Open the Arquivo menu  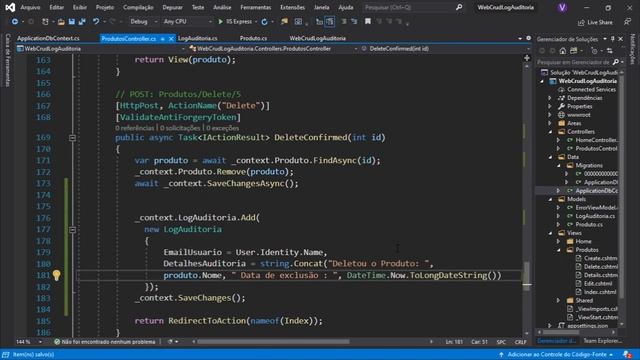pyautogui.click(x=30, y=7)
